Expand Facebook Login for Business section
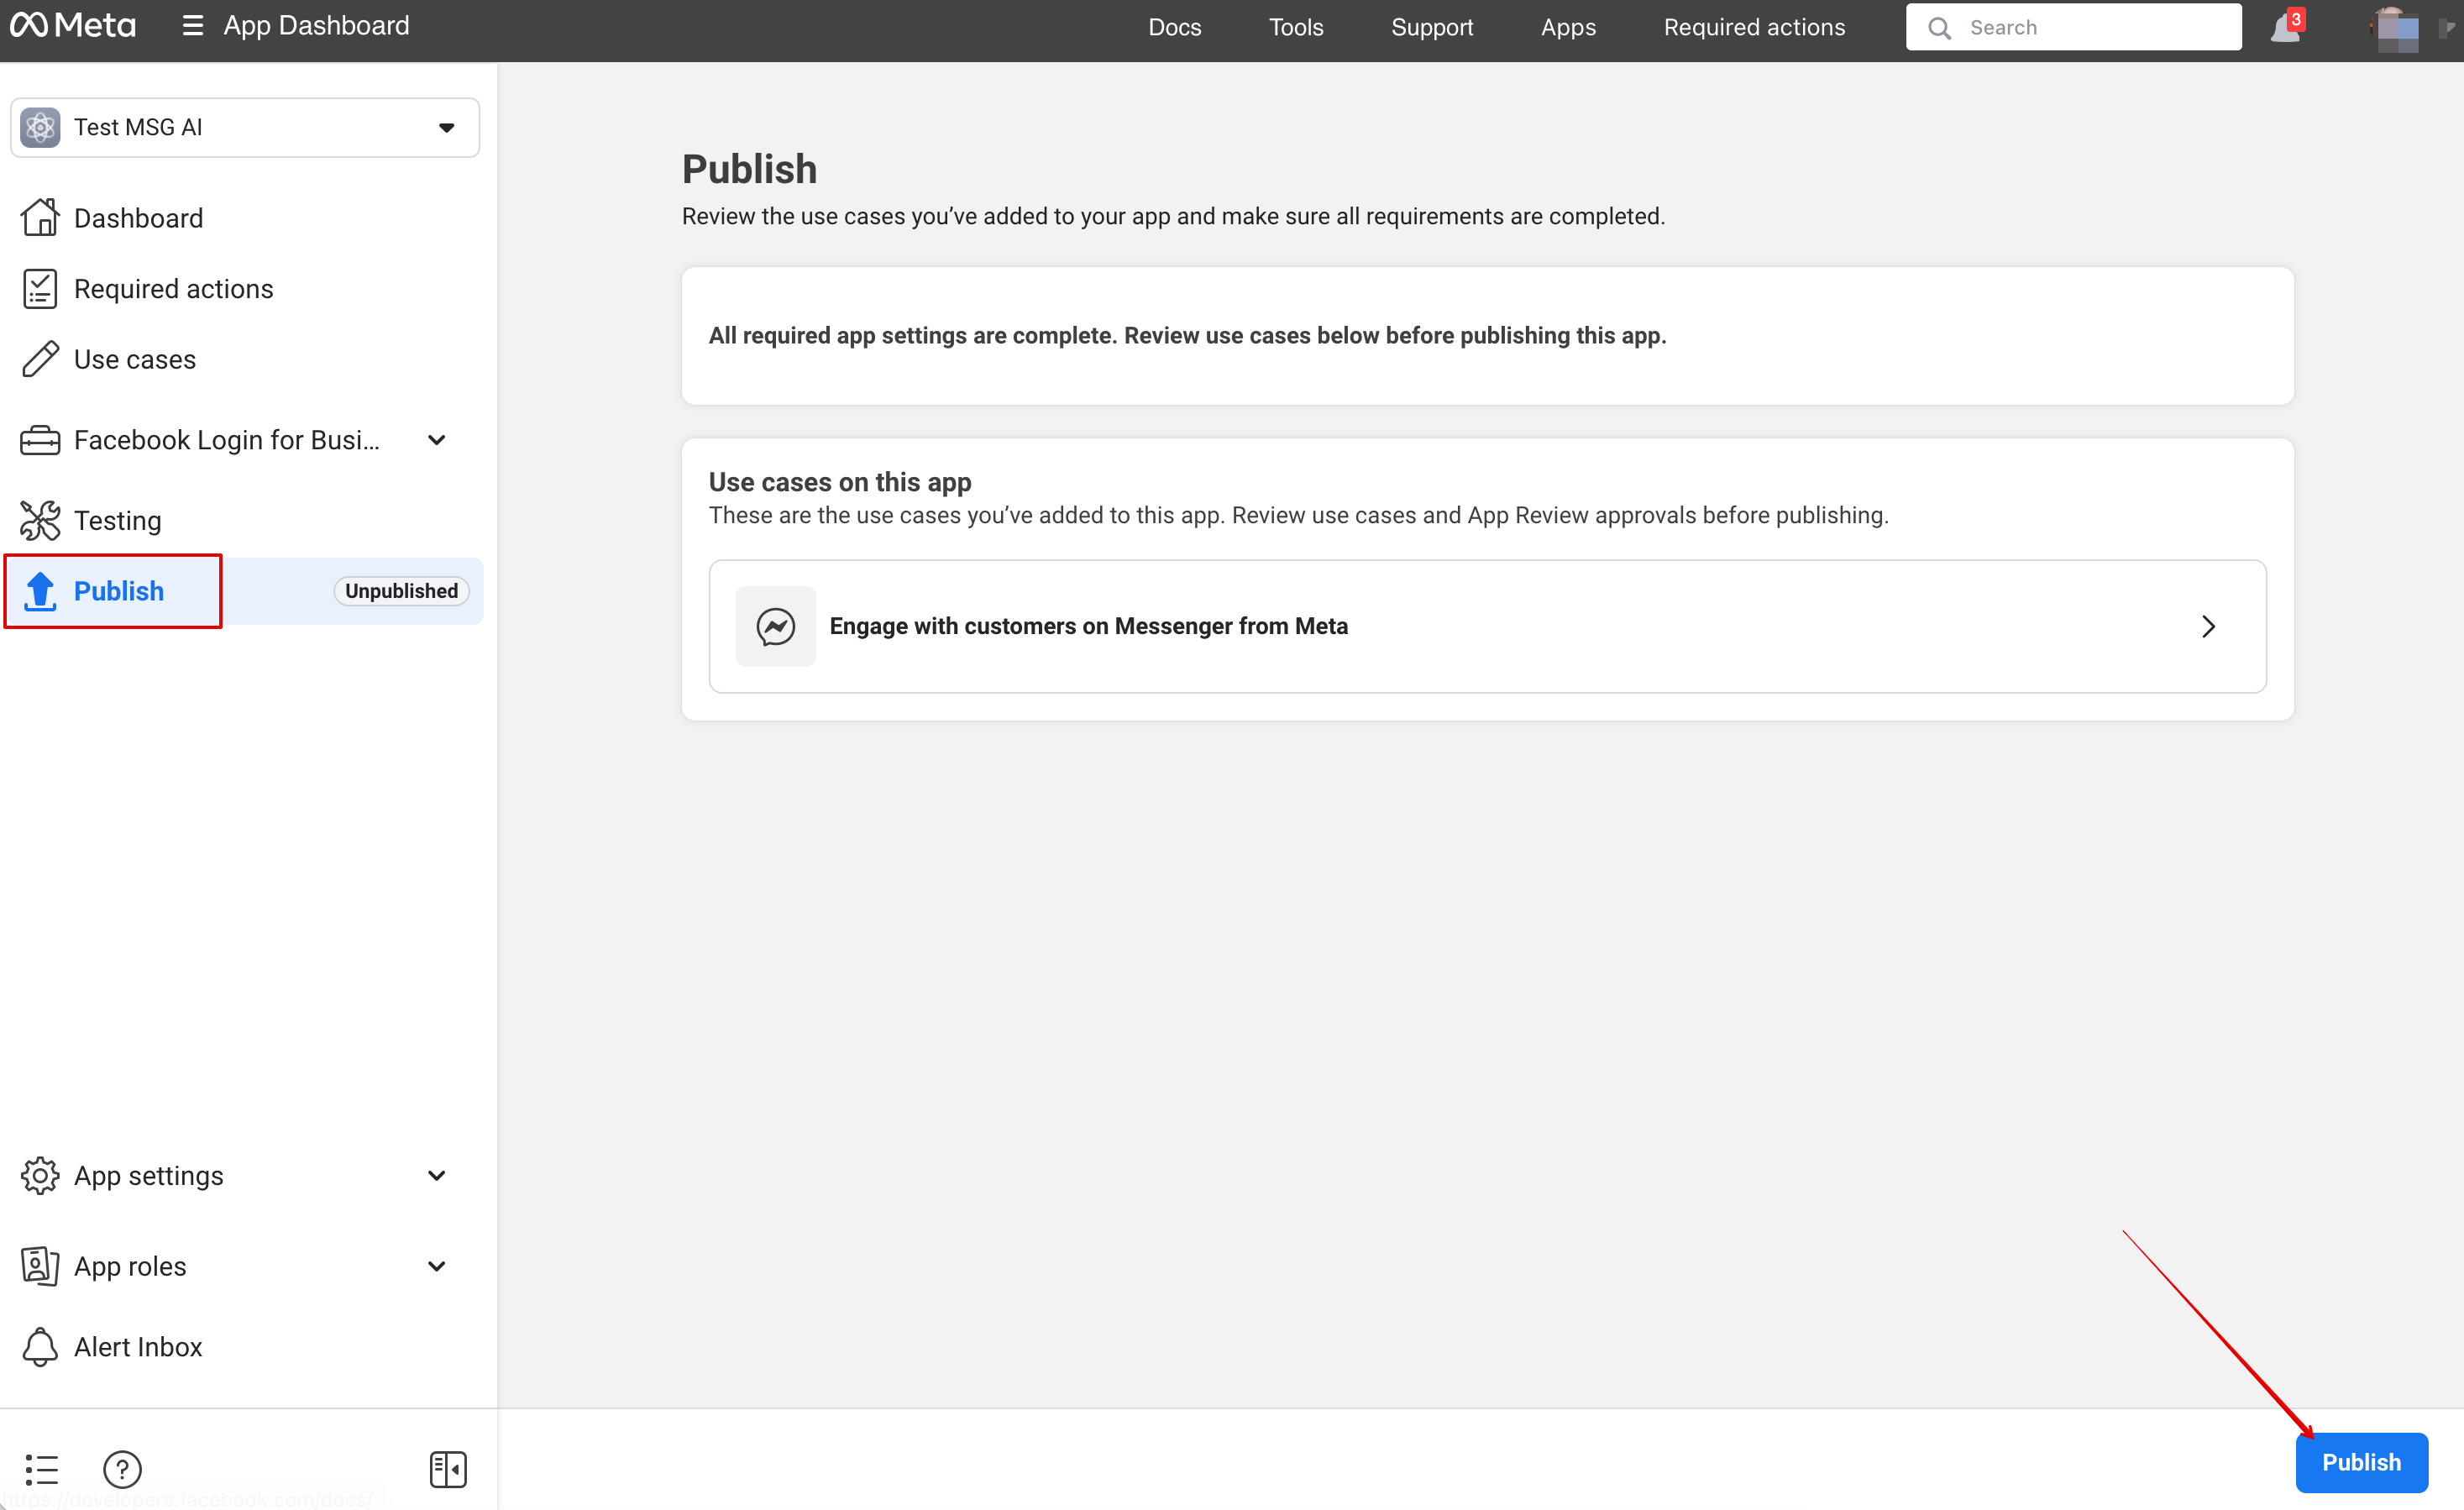Image resolution: width=2464 pixels, height=1510 pixels. (436, 440)
